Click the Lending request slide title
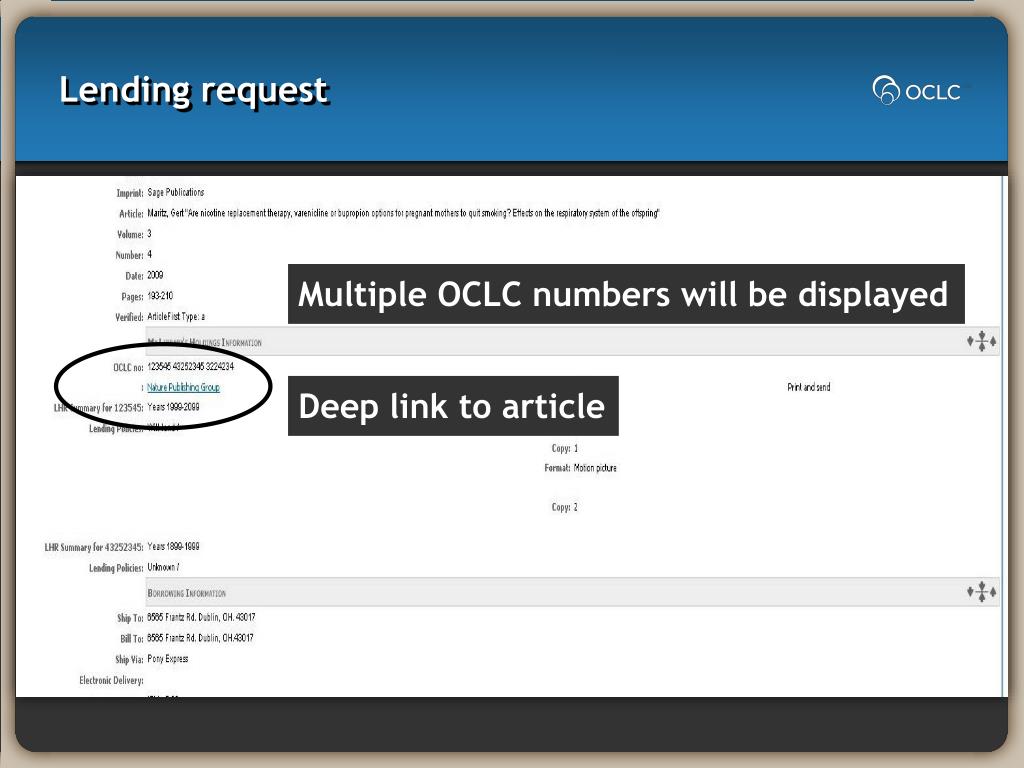This screenshot has height=768, width=1024. click(194, 91)
